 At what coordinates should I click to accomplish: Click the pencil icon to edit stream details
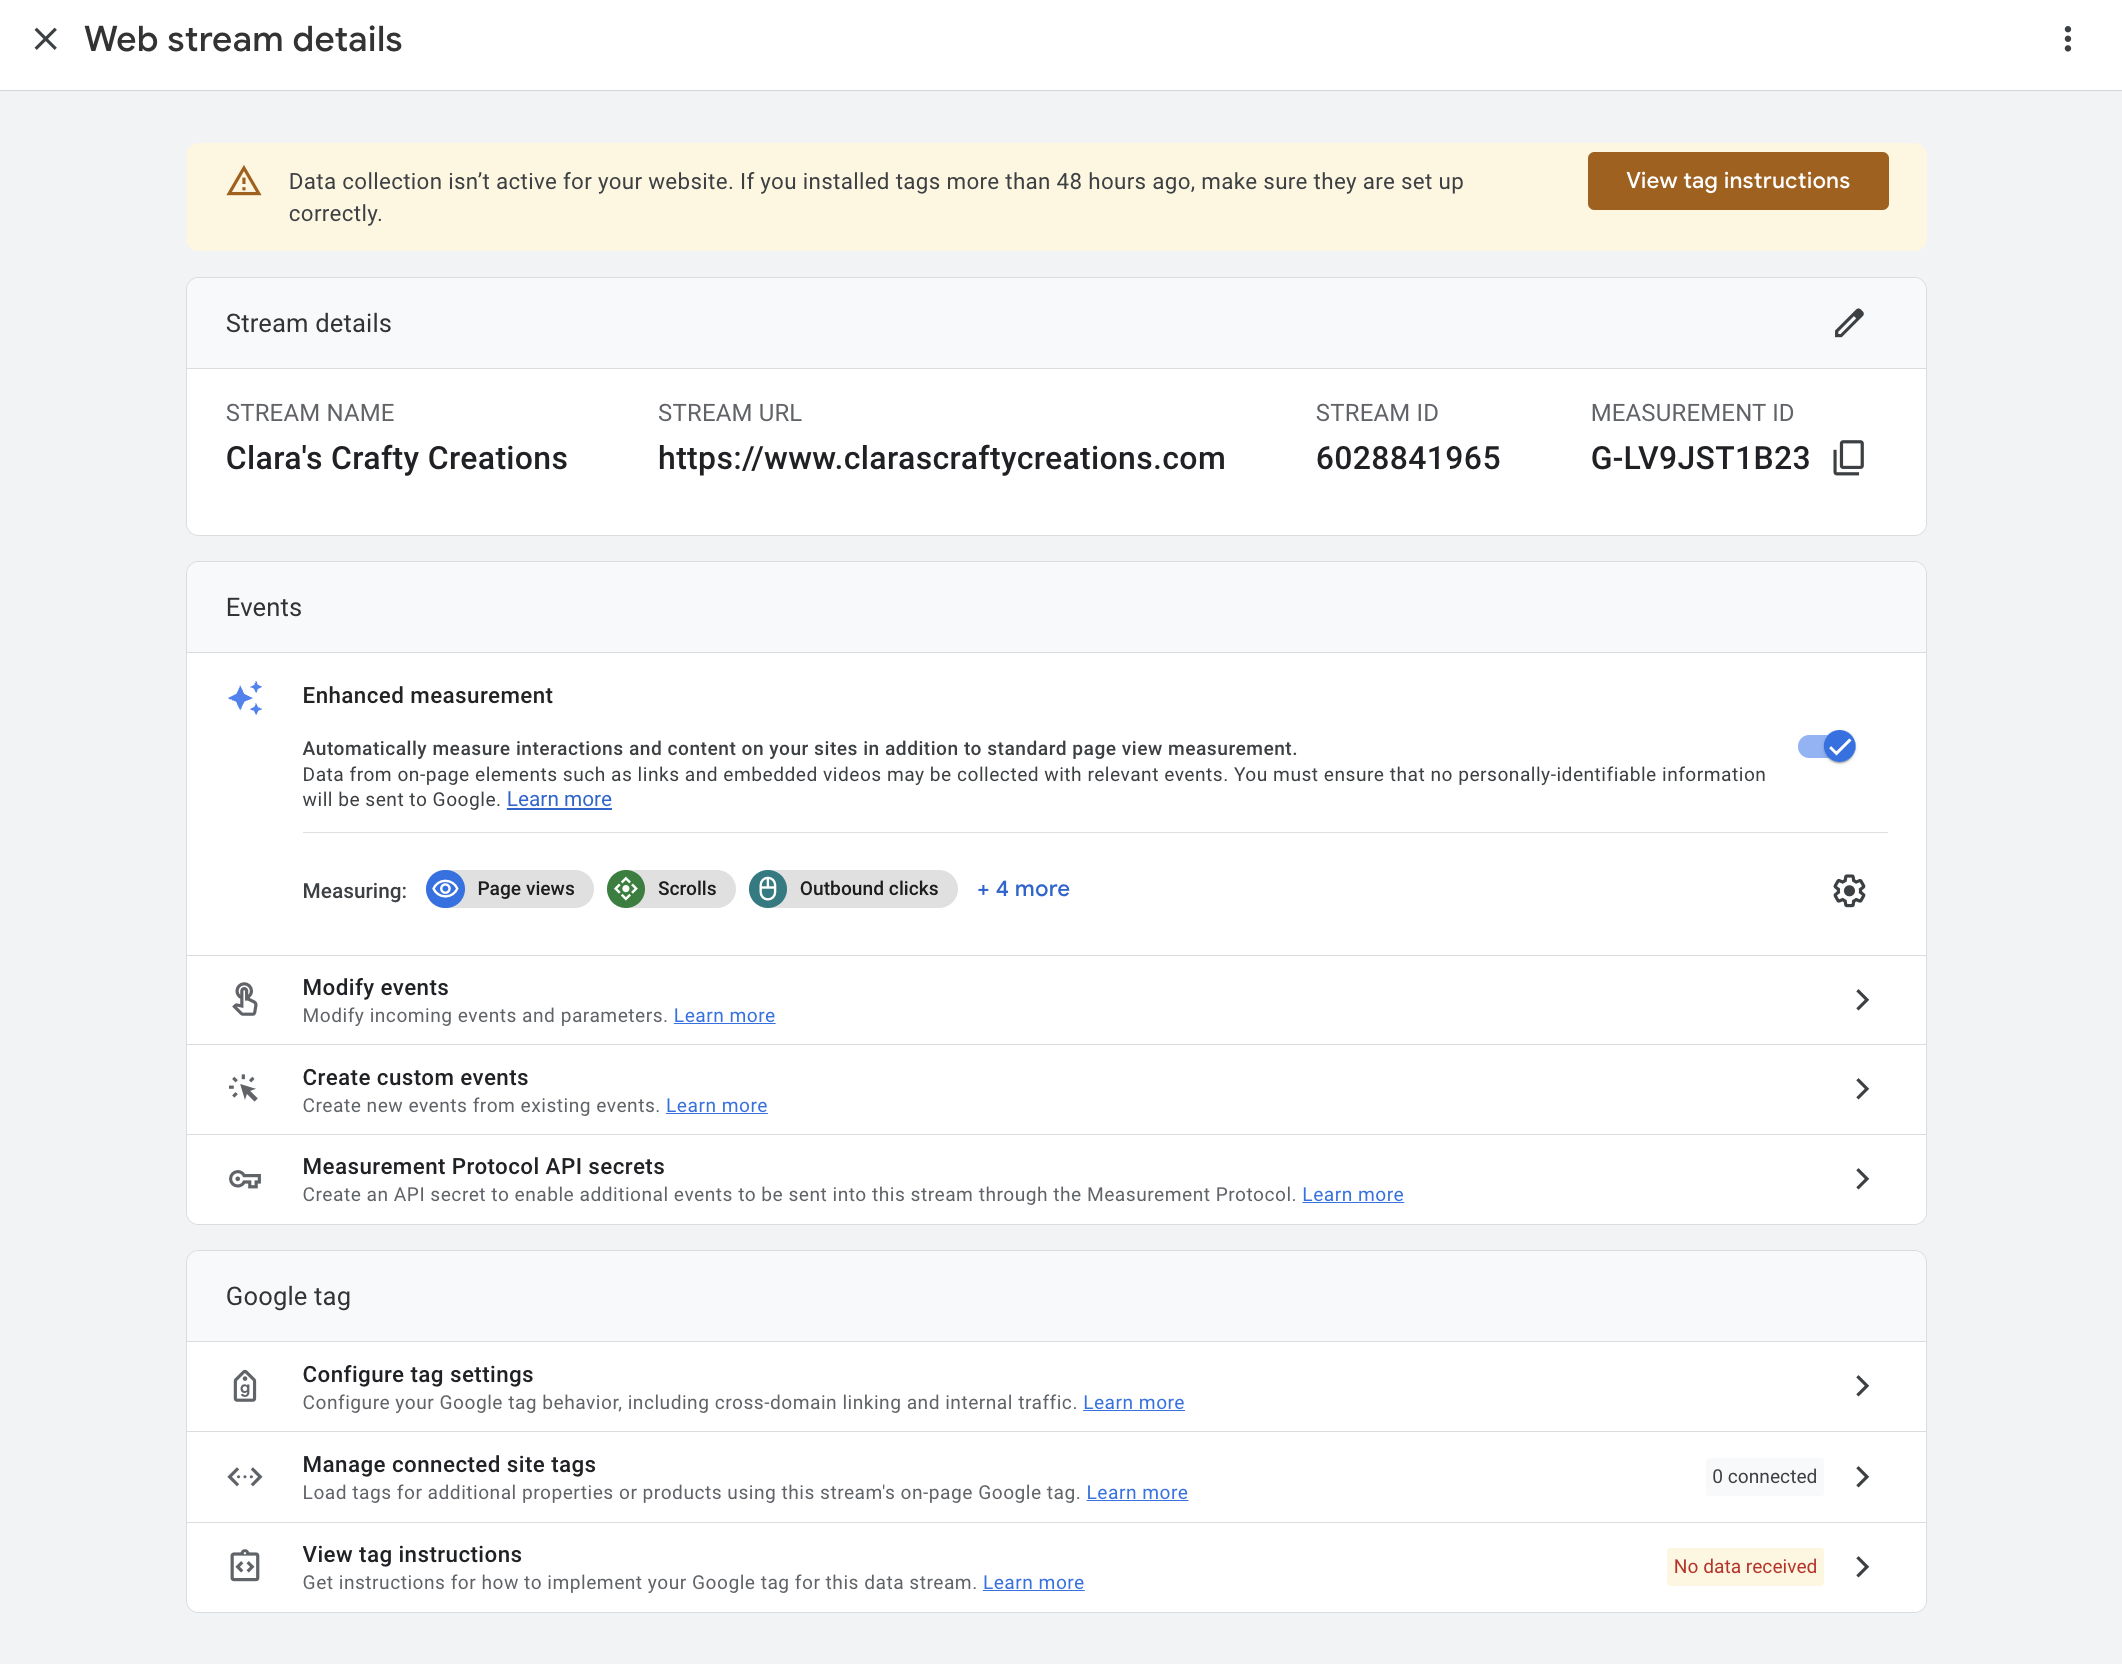point(1849,323)
